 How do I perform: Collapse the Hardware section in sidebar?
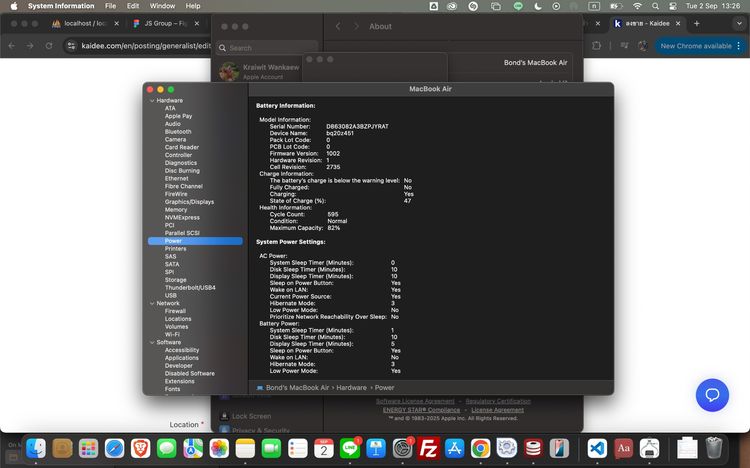[152, 101]
